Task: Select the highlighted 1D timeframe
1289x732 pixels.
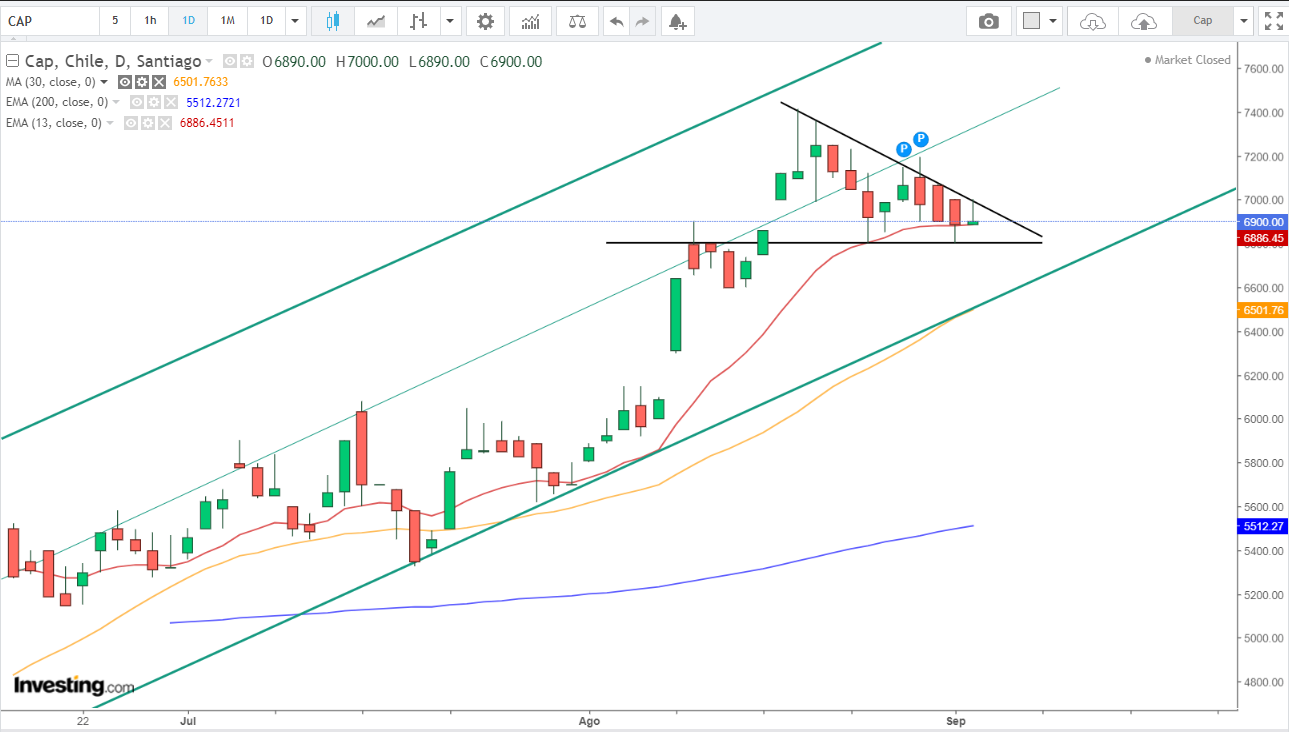Action: point(188,20)
